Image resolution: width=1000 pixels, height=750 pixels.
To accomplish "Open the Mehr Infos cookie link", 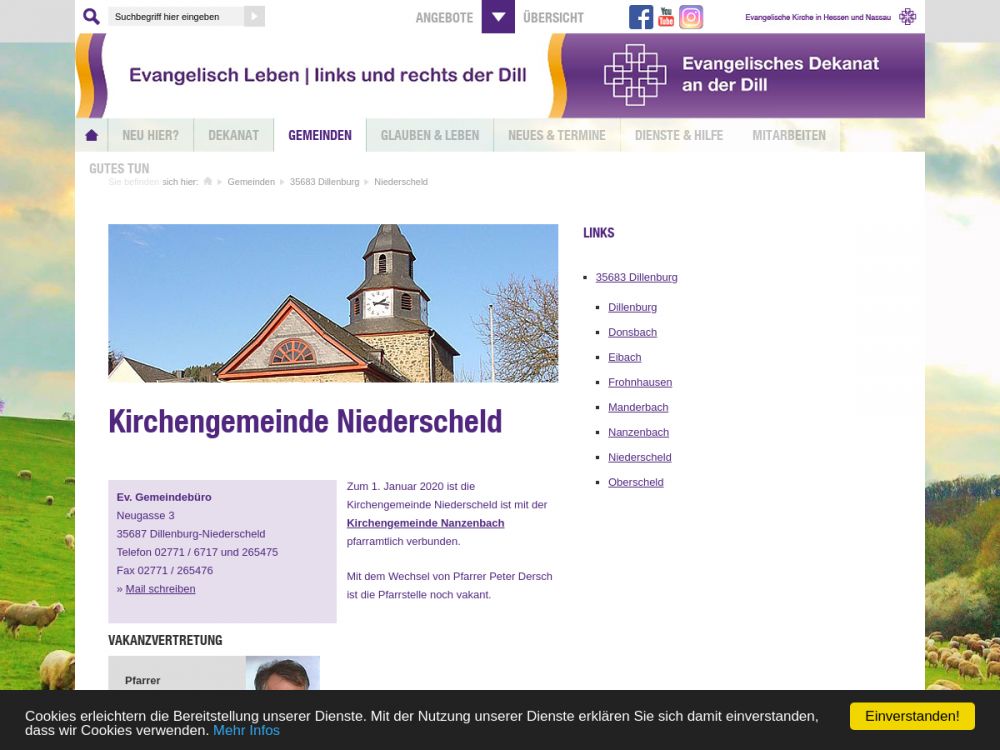I will tap(246, 730).
